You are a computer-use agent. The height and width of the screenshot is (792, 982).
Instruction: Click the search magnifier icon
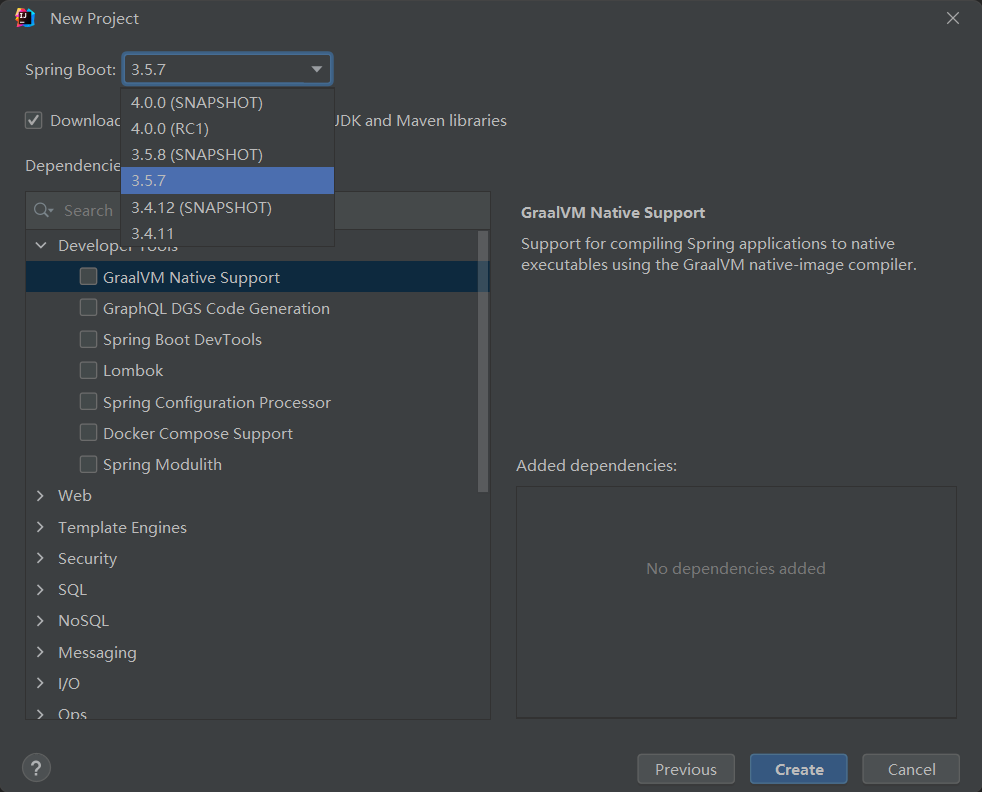pyautogui.click(x=43, y=210)
